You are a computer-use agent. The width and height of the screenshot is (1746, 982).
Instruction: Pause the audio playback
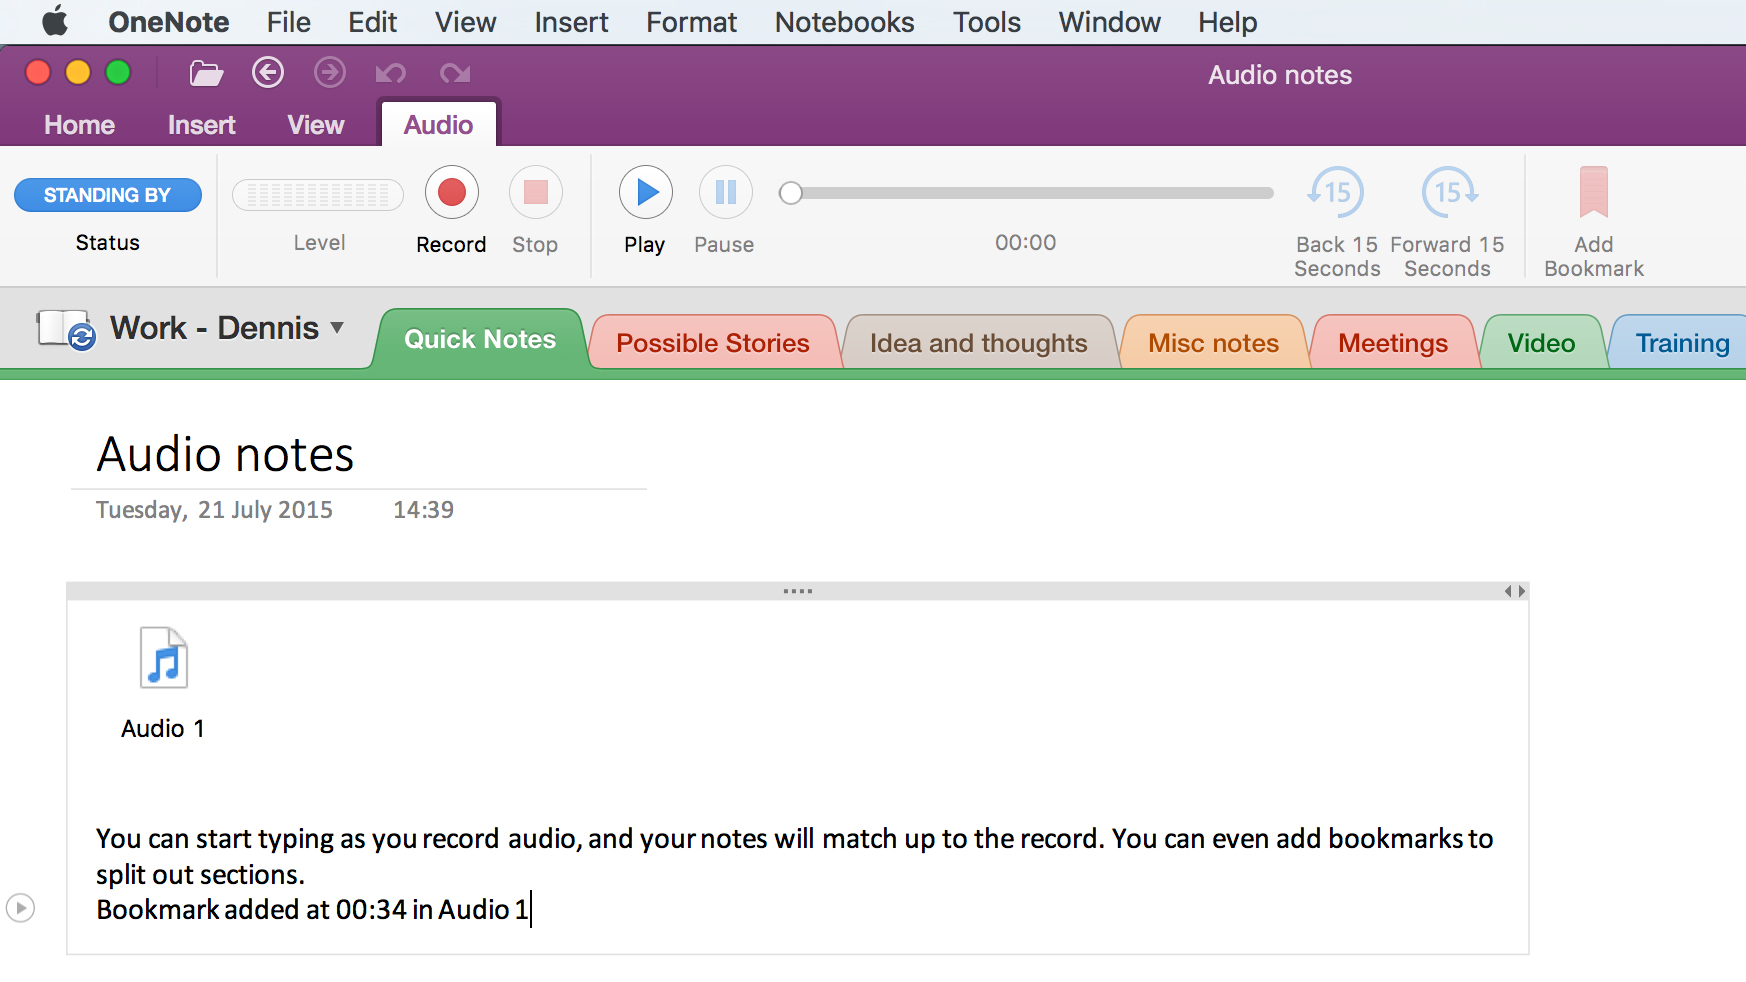pyautogui.click(x=724, y=192)
